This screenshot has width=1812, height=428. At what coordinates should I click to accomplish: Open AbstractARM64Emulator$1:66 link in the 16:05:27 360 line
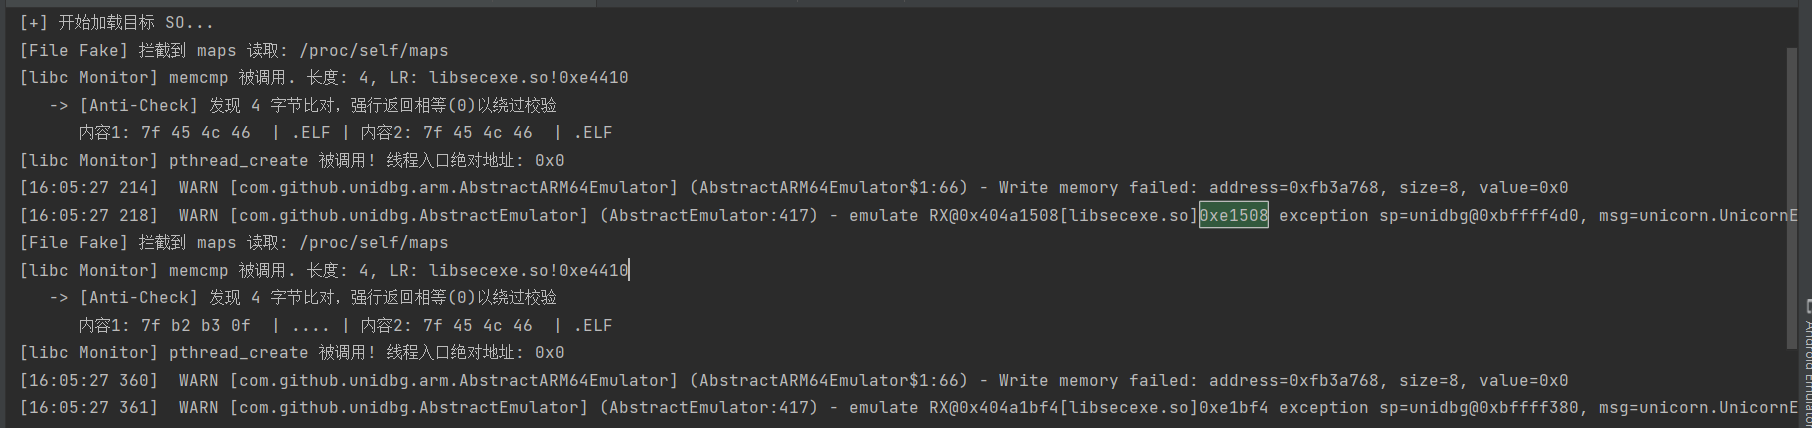pos(833,381)
